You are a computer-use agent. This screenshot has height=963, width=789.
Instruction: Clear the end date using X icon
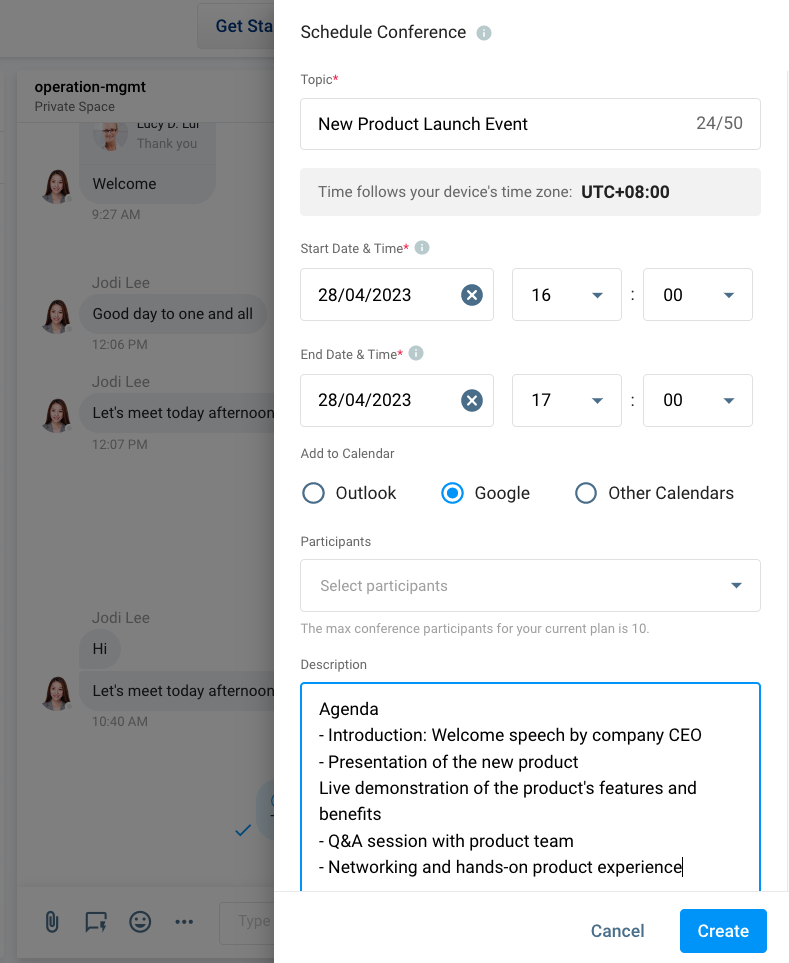472,400
